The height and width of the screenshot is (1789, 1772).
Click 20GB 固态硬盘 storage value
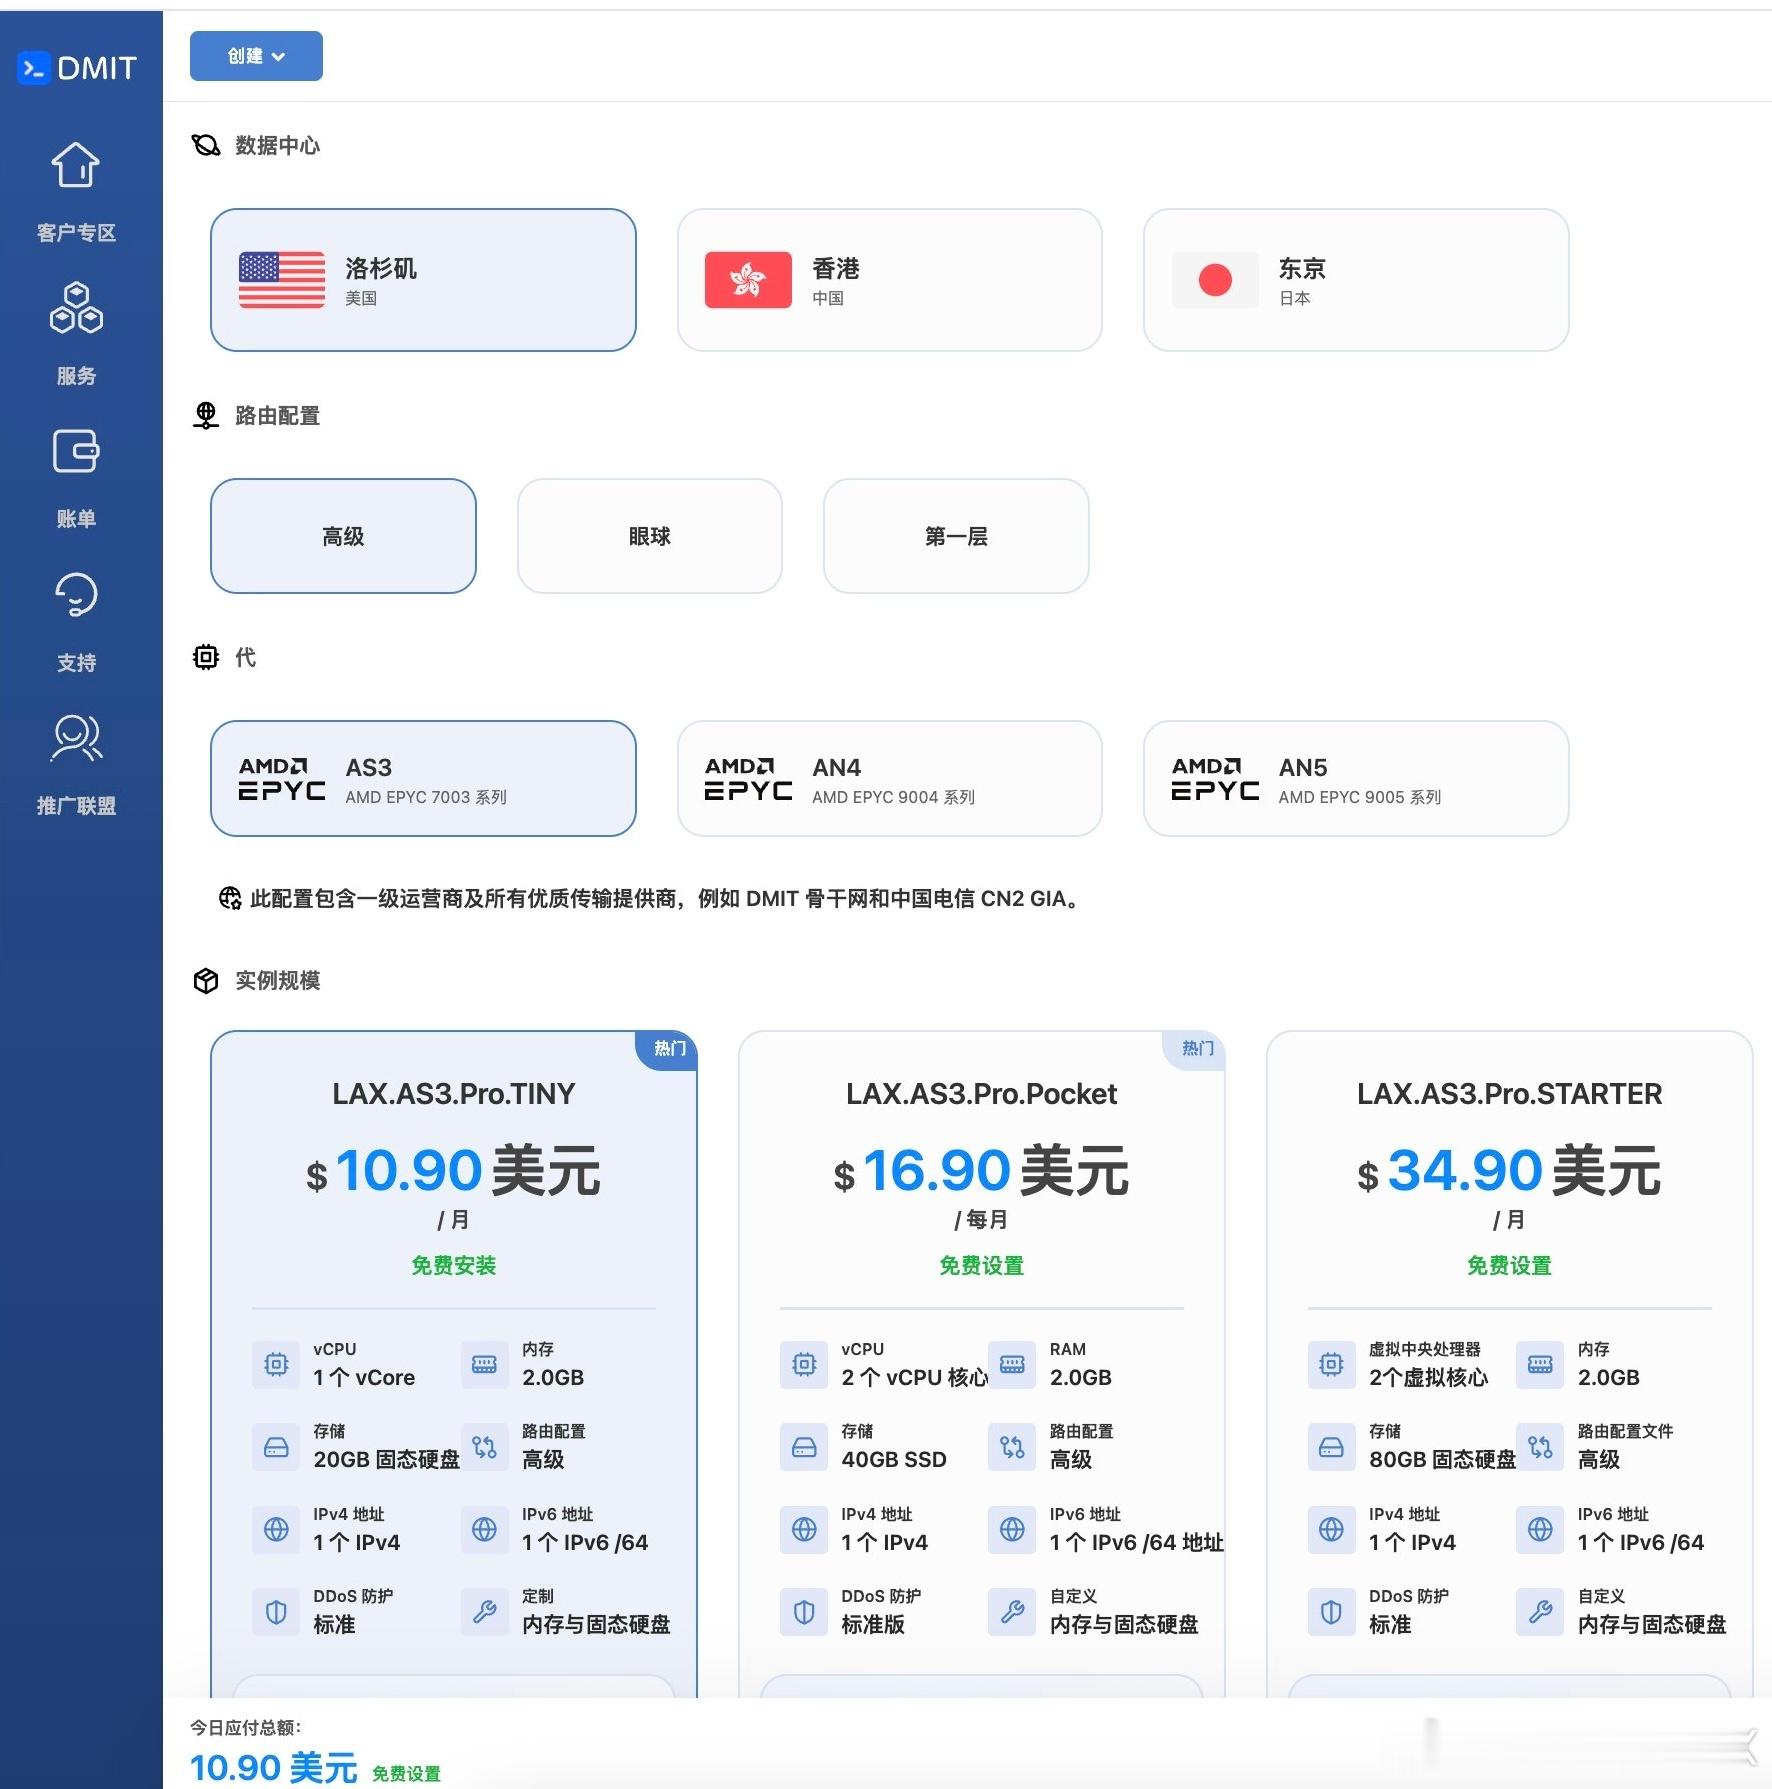pyautogui.click(x=386, y=1460)
